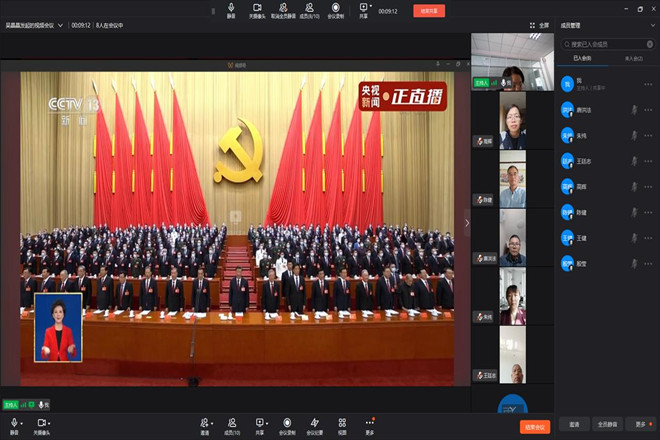Click invite button under member list
This screenshot has height=440, width=660.
coord(574,424)
